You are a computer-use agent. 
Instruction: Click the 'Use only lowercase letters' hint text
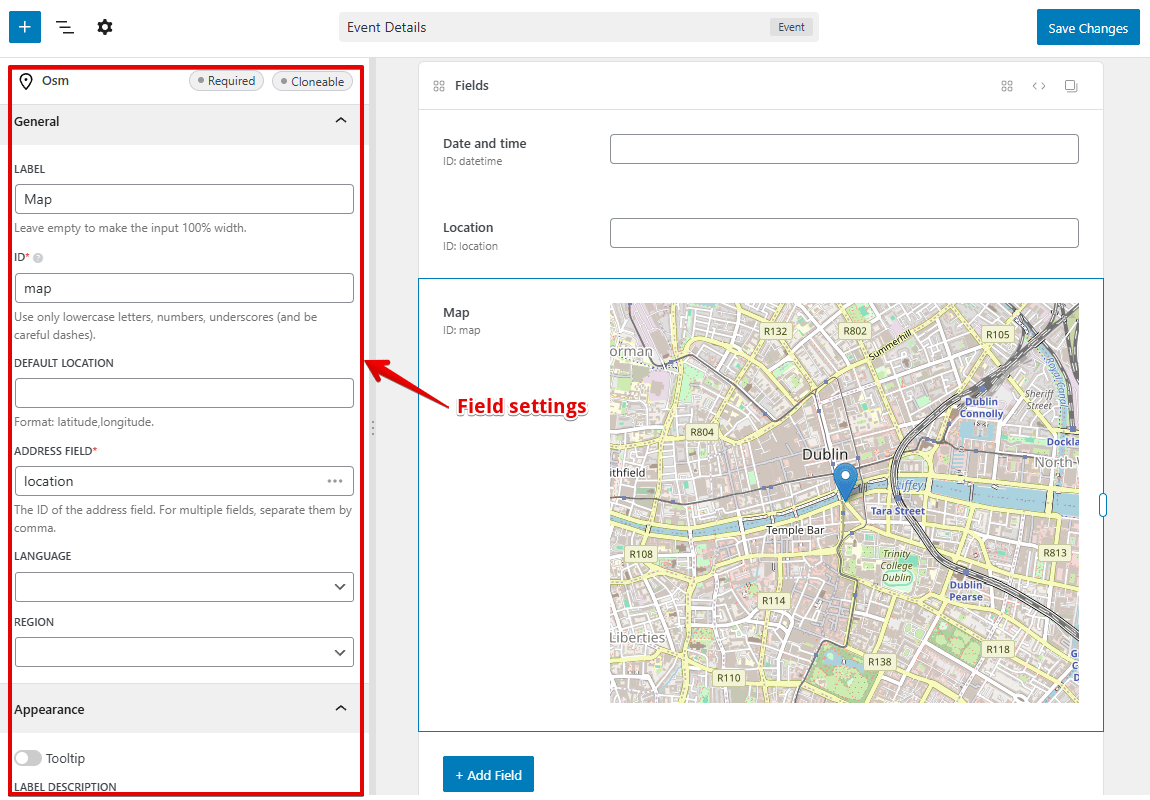point(166,326)
